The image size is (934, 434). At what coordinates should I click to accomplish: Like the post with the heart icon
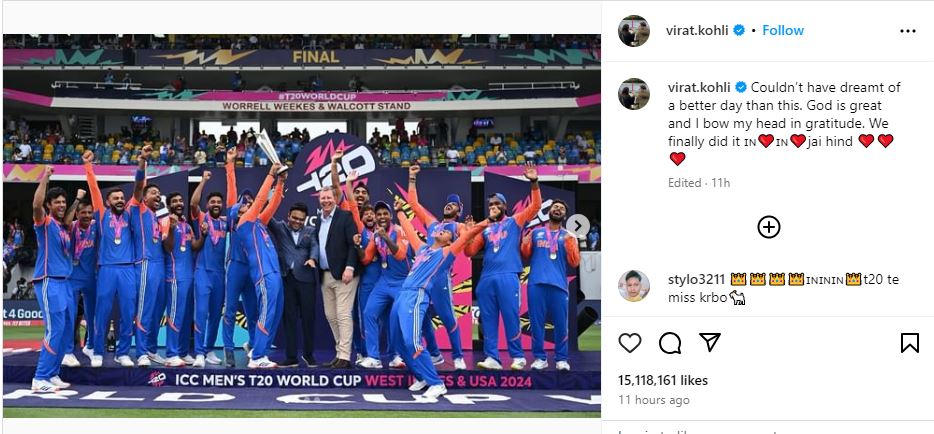click(629, 343)
